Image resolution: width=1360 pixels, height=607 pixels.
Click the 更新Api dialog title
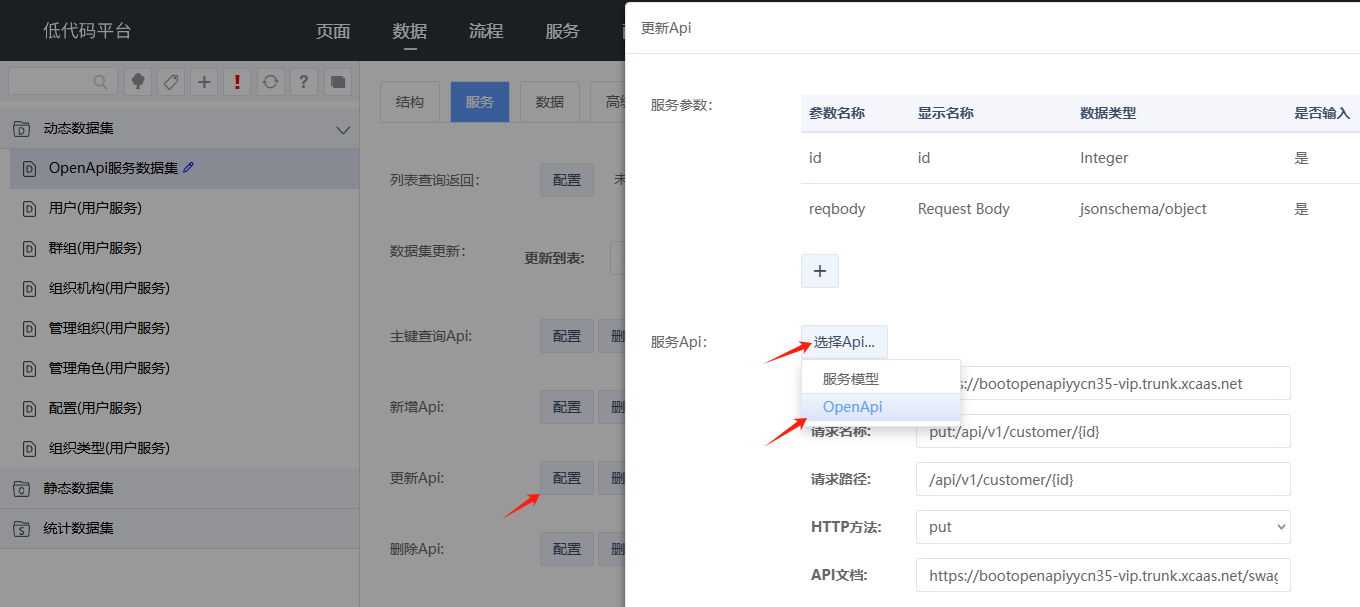tap(666, 28)
